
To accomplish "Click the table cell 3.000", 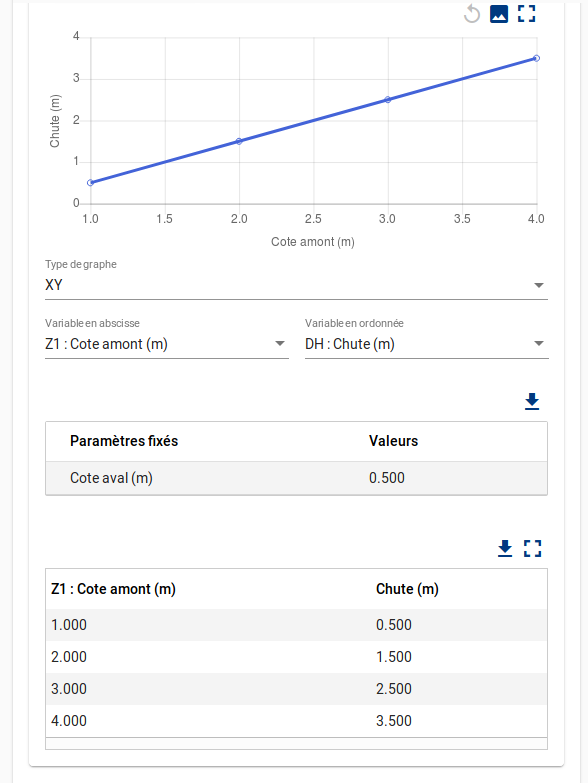I will point(69,689).
